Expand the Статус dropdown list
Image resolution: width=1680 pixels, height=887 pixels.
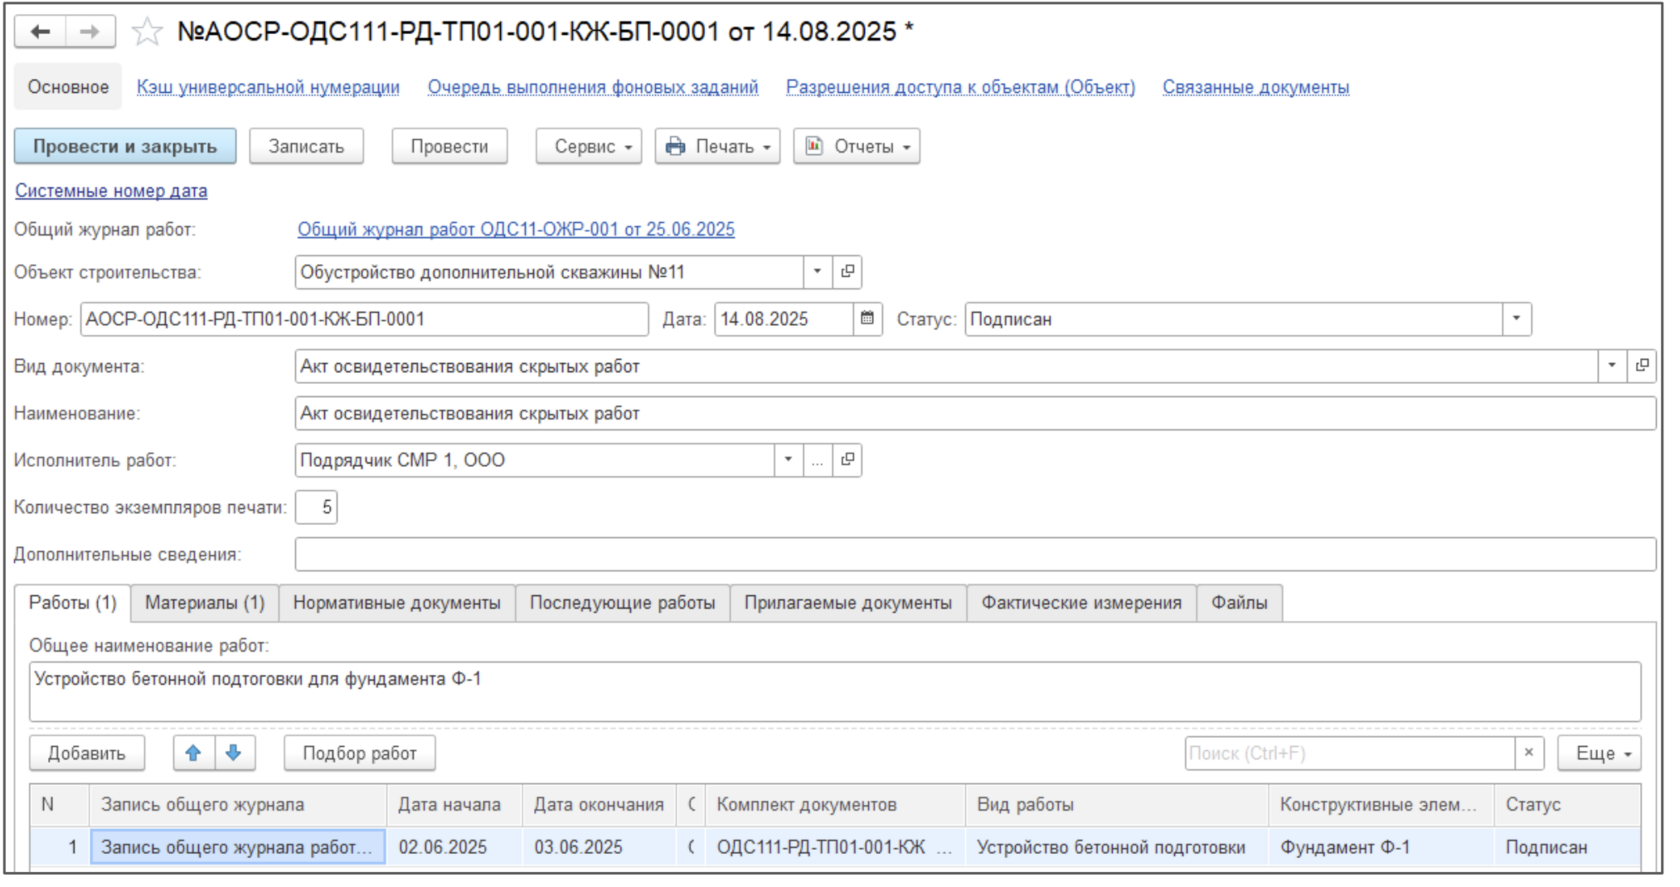(x=1516, y=319)
